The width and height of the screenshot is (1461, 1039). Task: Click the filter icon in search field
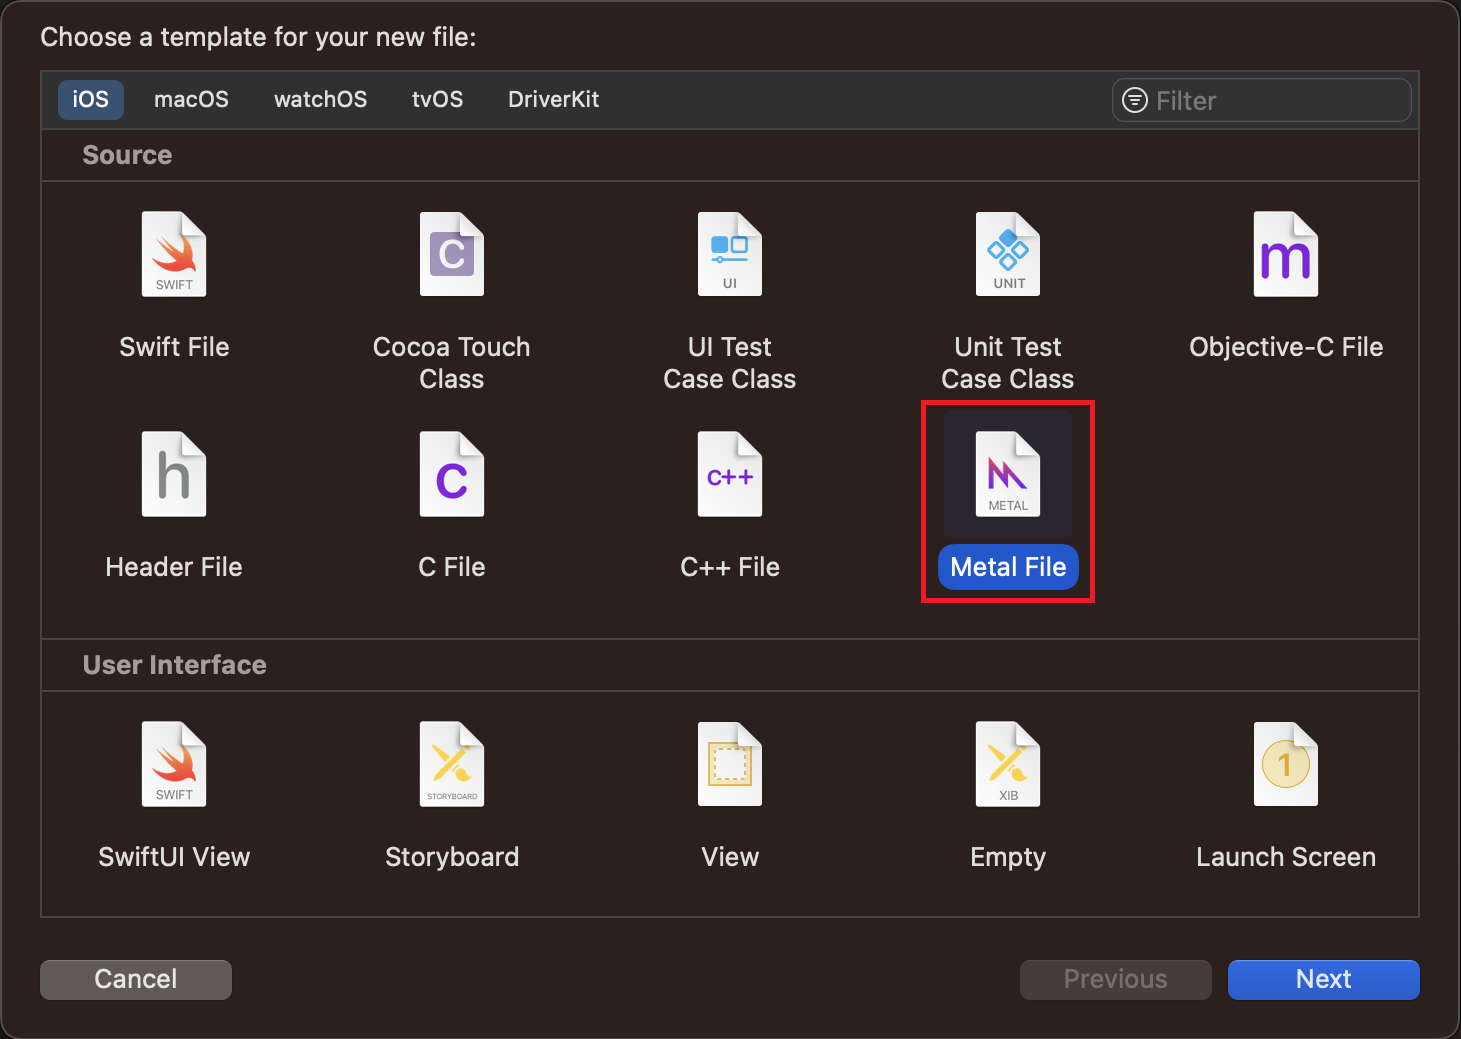click(x=1135, y=100)
